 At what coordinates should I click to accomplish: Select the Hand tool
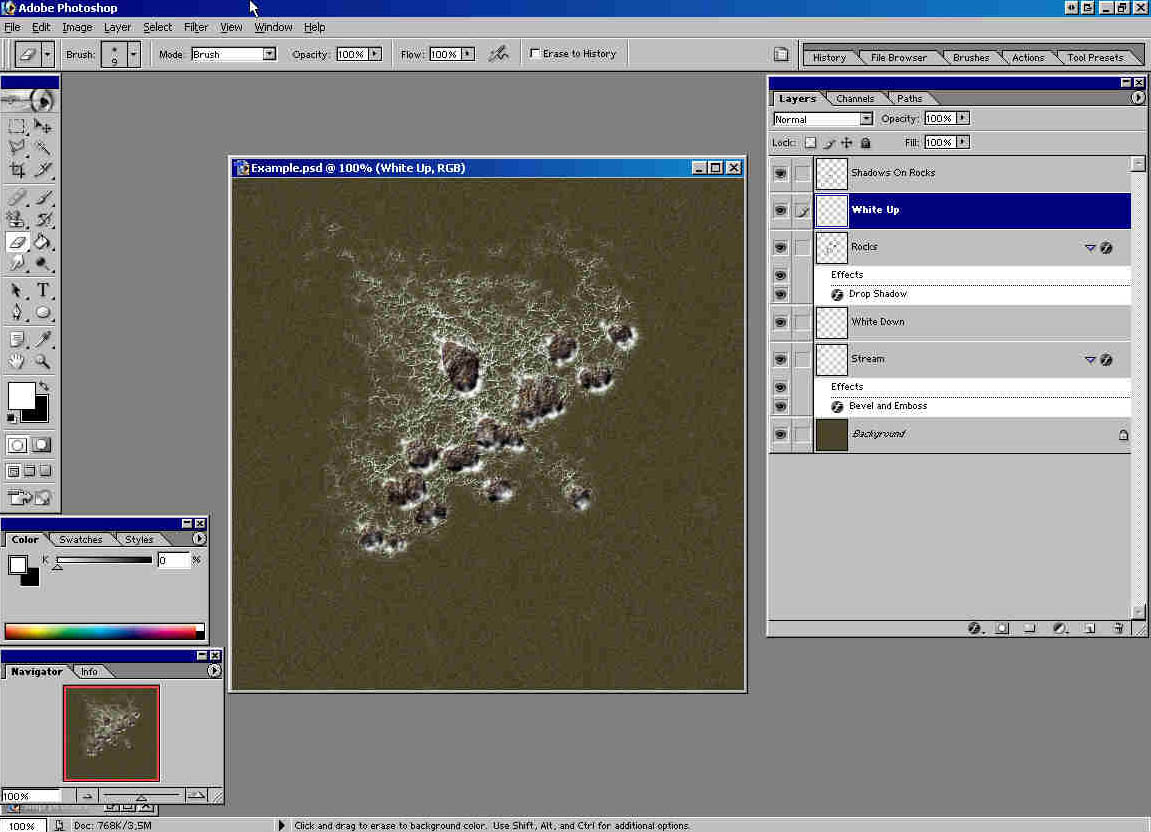click(17, 362)
